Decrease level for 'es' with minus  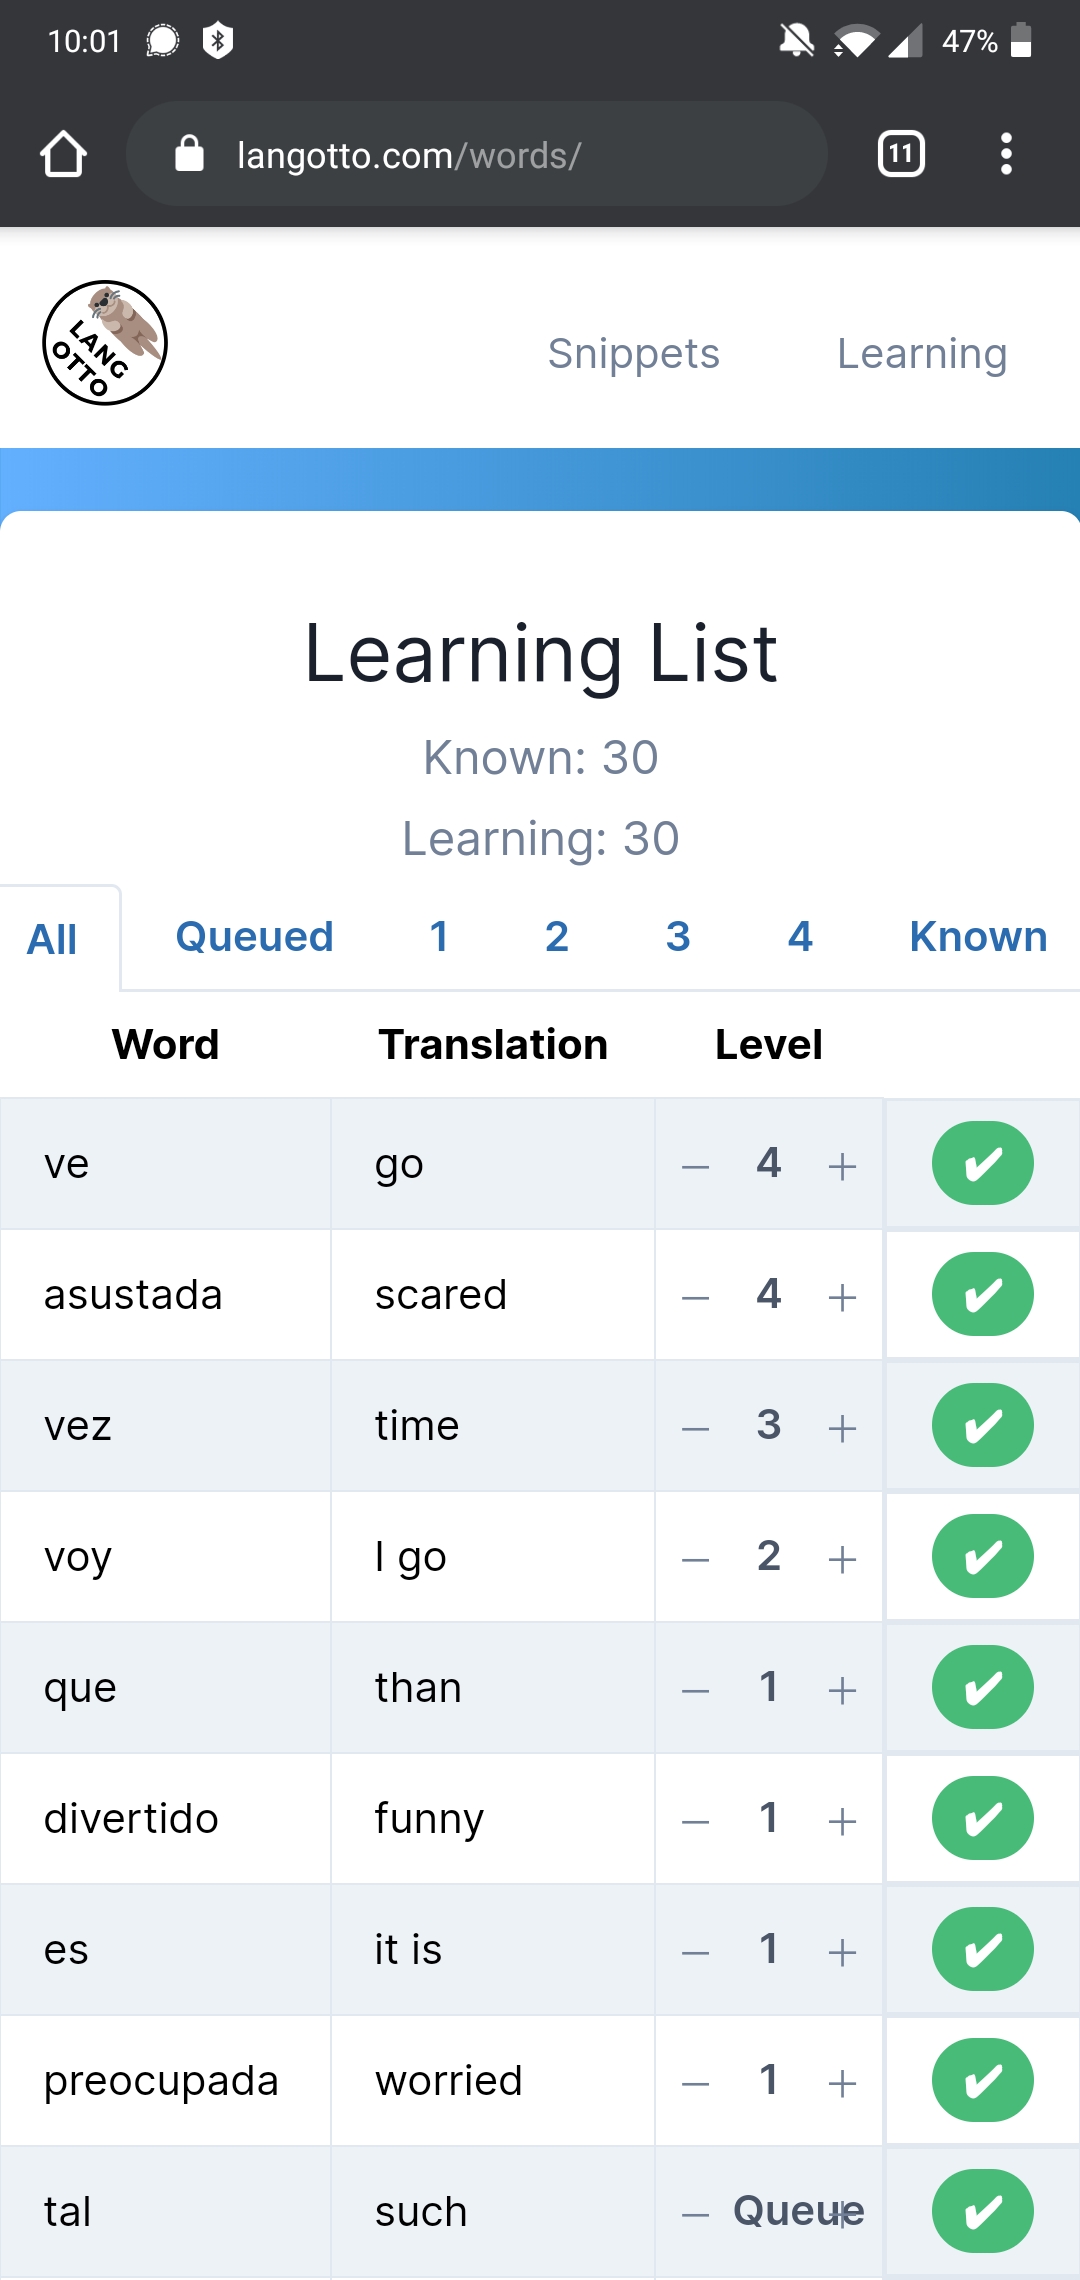coord(695,1952)
